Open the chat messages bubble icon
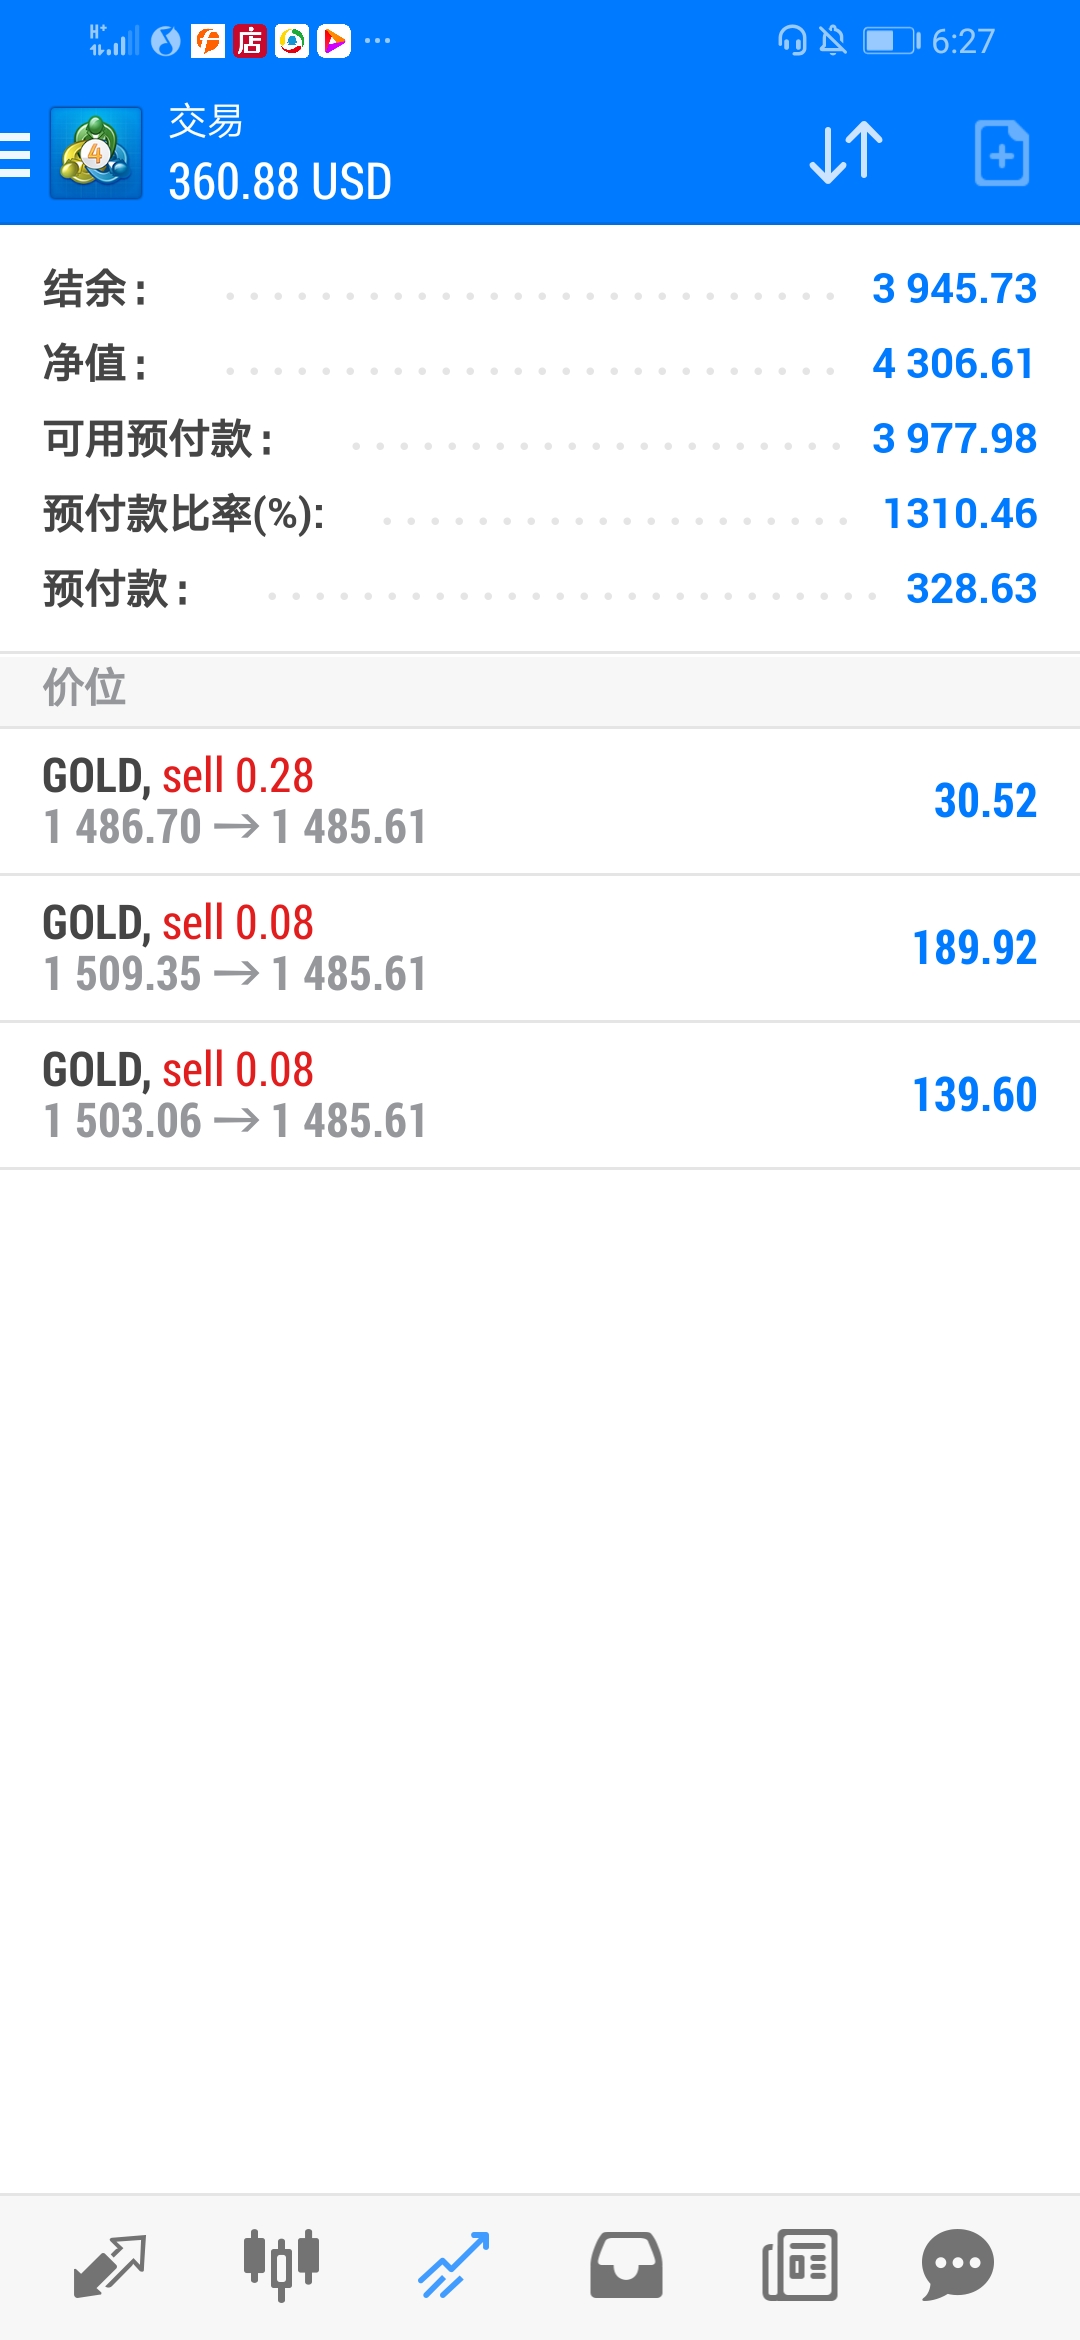Image resolution: width=1080 pixels, height=2340 pixels. pos(958,2266)
